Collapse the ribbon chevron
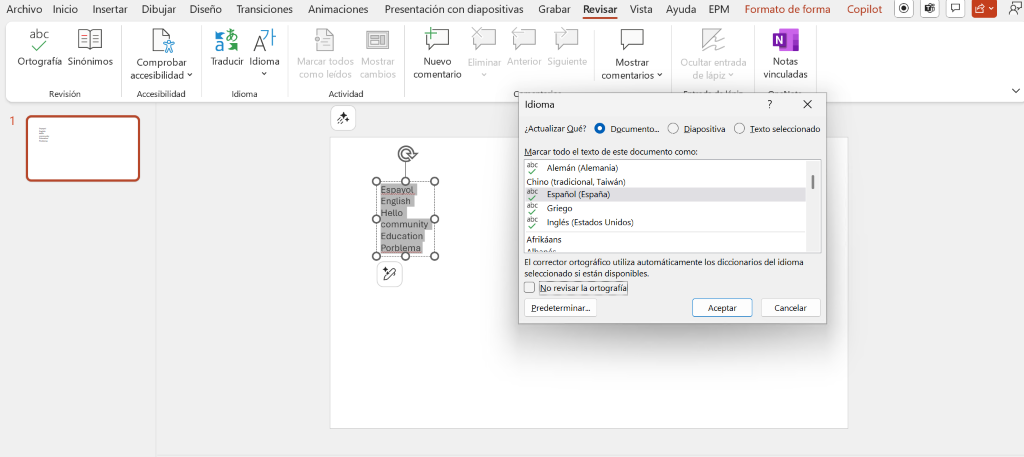Screen dimensions: 1024x457 (x=1016, y=90)
